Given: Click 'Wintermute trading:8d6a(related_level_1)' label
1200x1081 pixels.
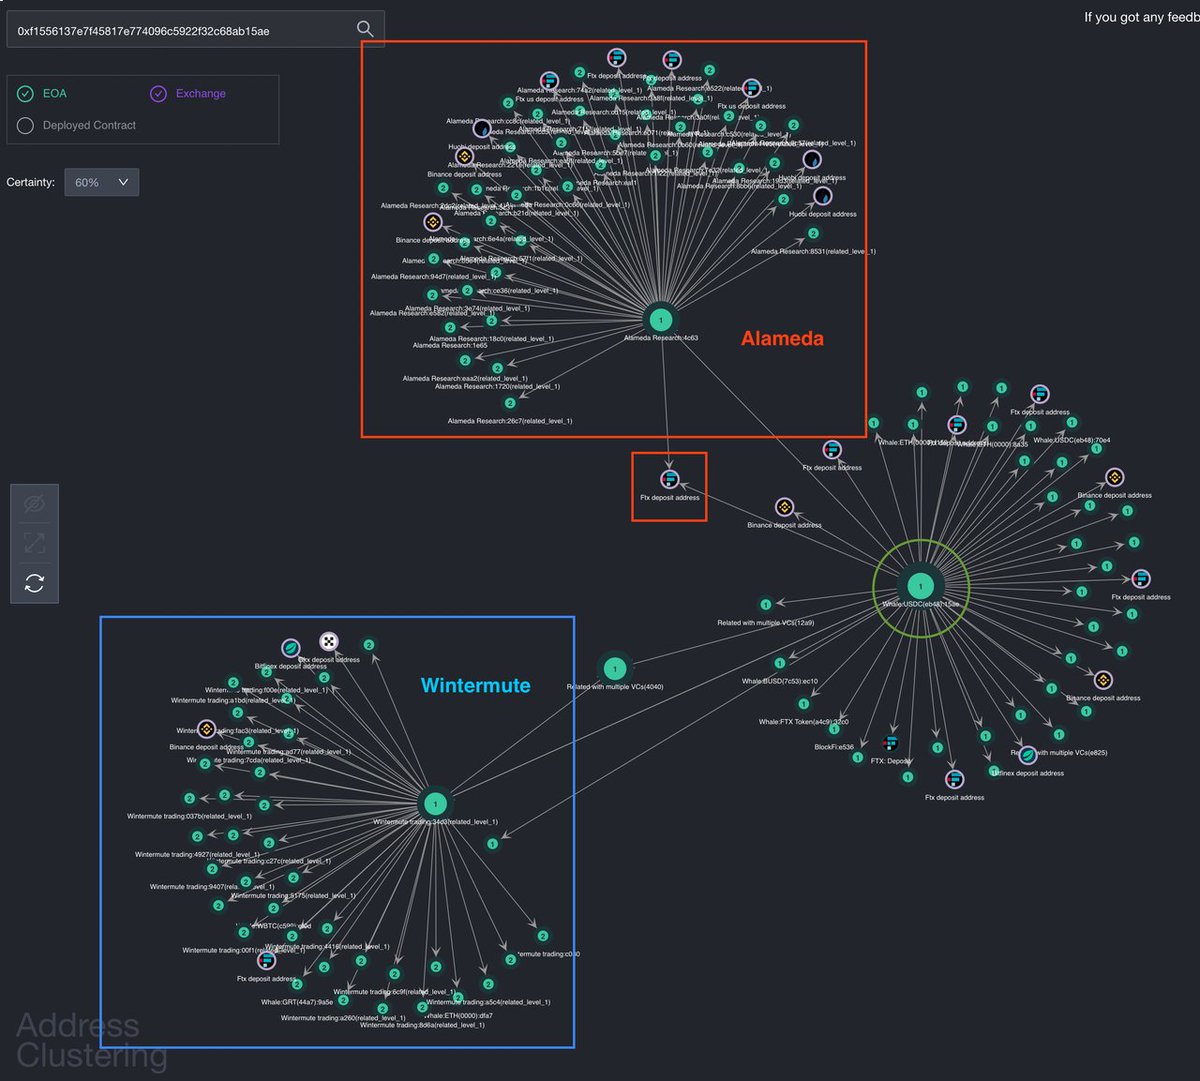Looking at the screenshot, I should click(422, 1025).
